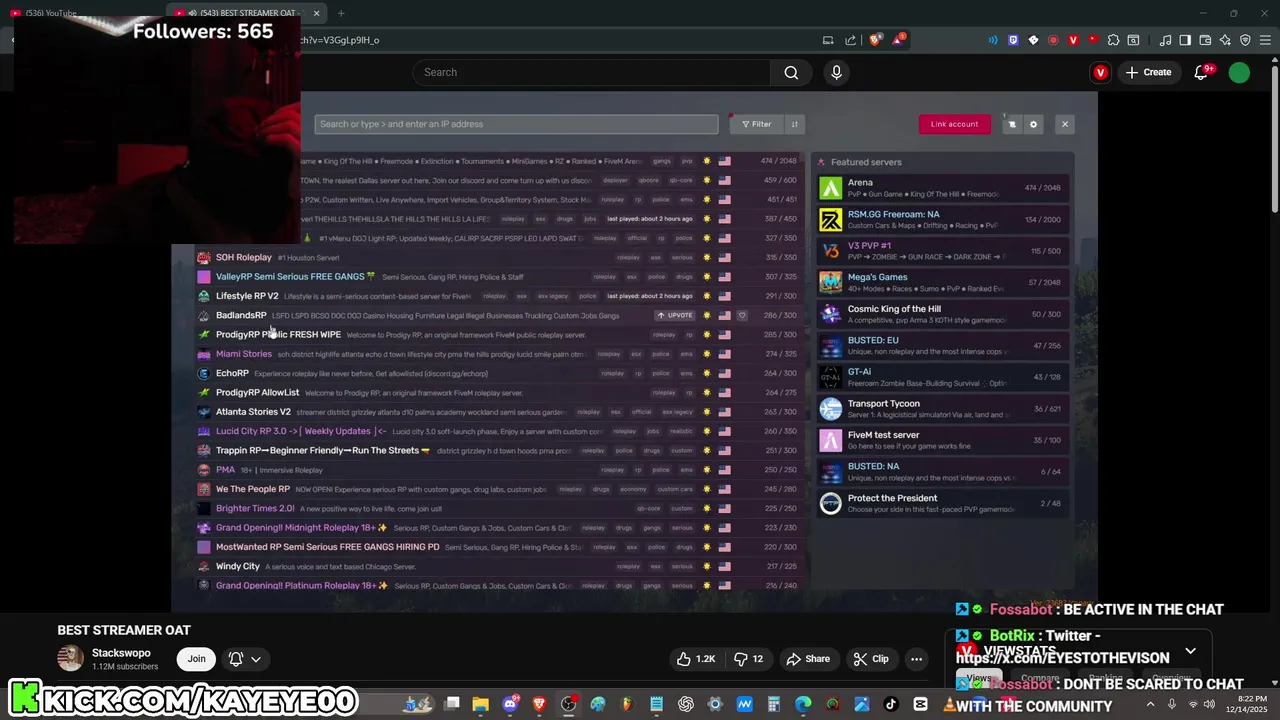Select the Atlanta Stories V2 server

pos(500,412)
